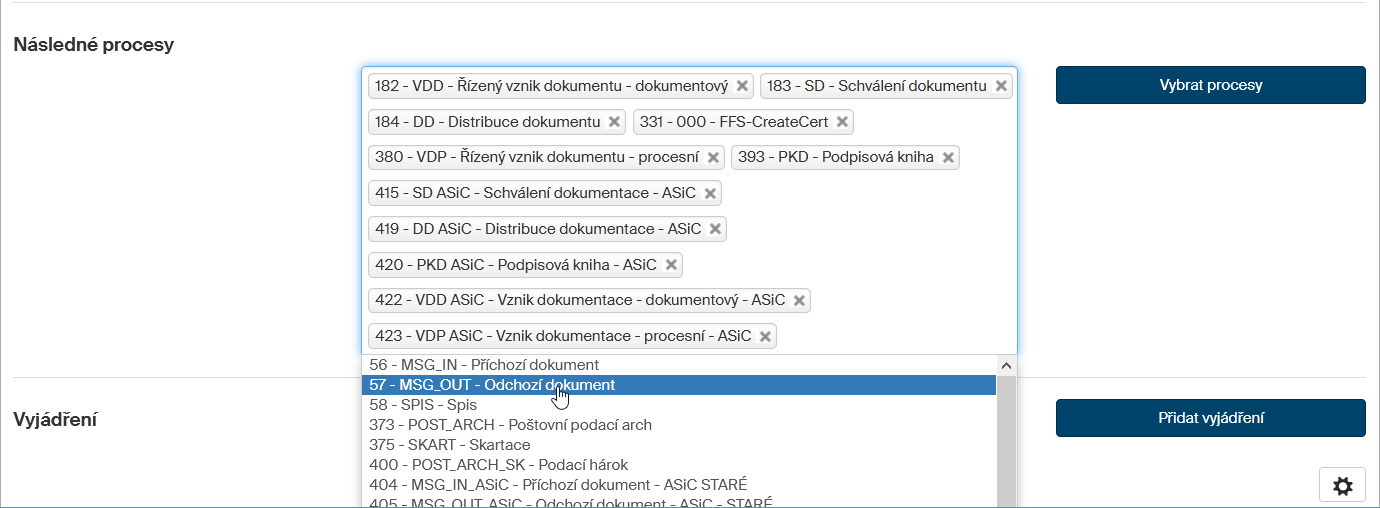Open settings with the gear icon

coord(1342,486)
